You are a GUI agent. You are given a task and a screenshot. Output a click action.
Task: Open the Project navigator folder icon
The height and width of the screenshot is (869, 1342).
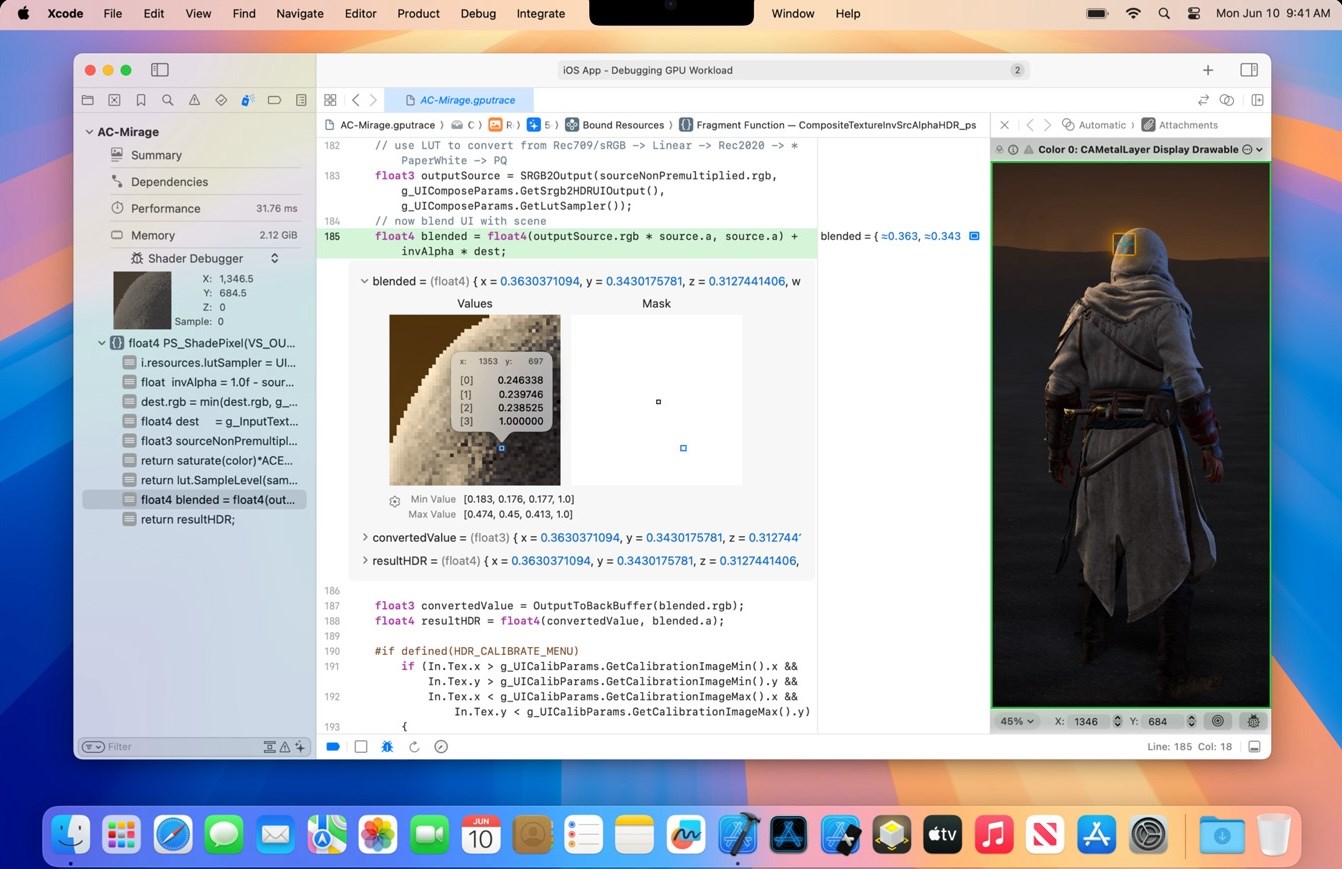click(x=87, y=100)
